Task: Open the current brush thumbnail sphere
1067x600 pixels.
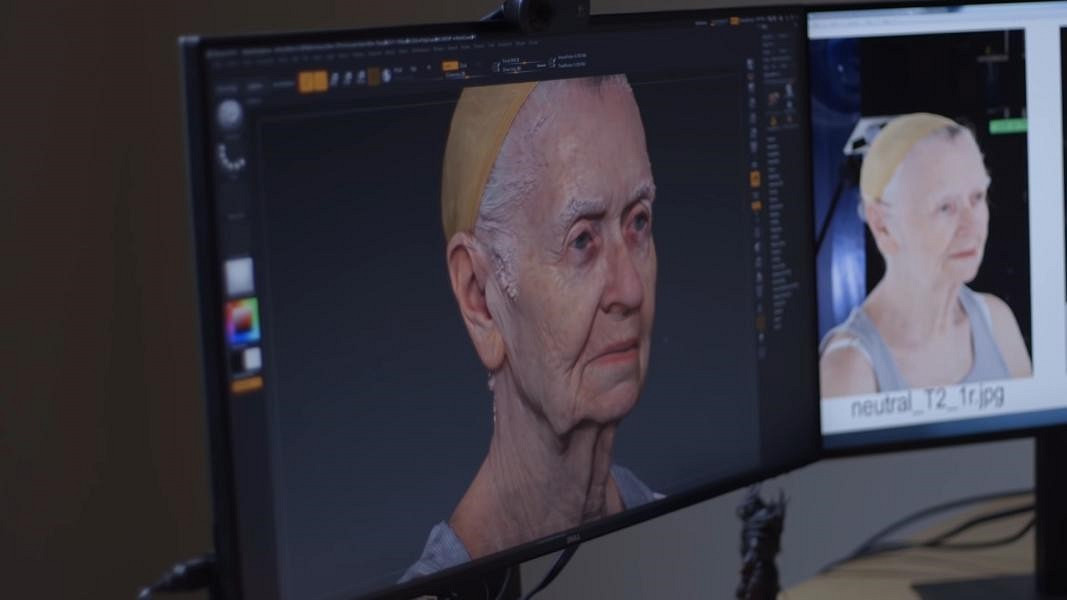Action: [230, 114]
